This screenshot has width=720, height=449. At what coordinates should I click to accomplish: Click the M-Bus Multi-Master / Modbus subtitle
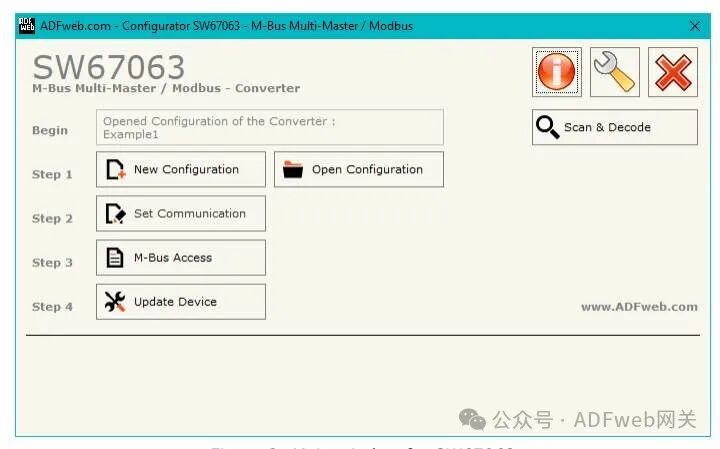[166, 88]
